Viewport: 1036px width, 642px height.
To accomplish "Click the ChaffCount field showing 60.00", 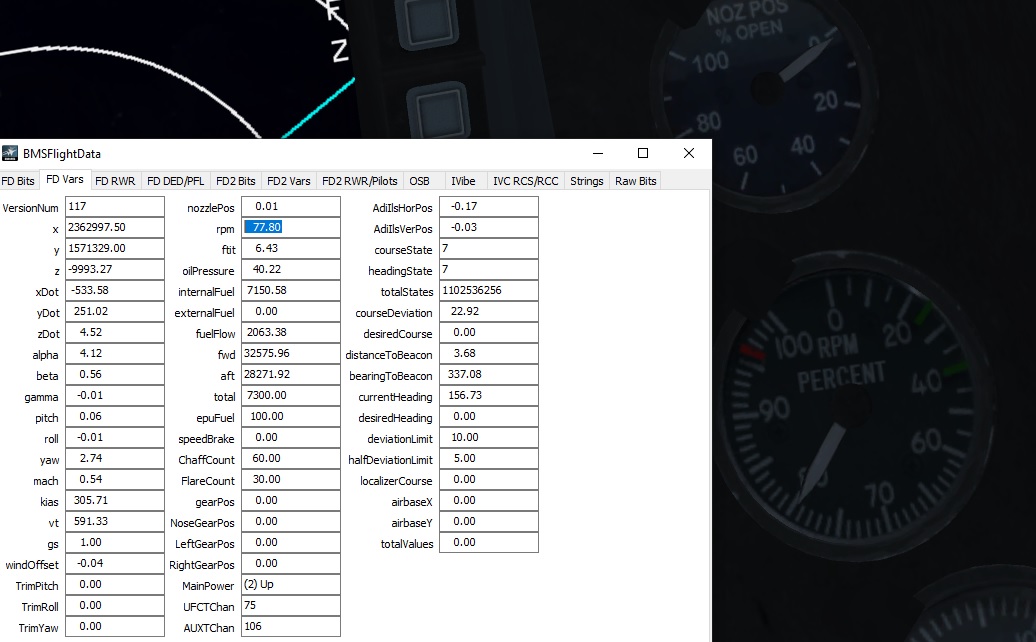I will click(291, 458).
